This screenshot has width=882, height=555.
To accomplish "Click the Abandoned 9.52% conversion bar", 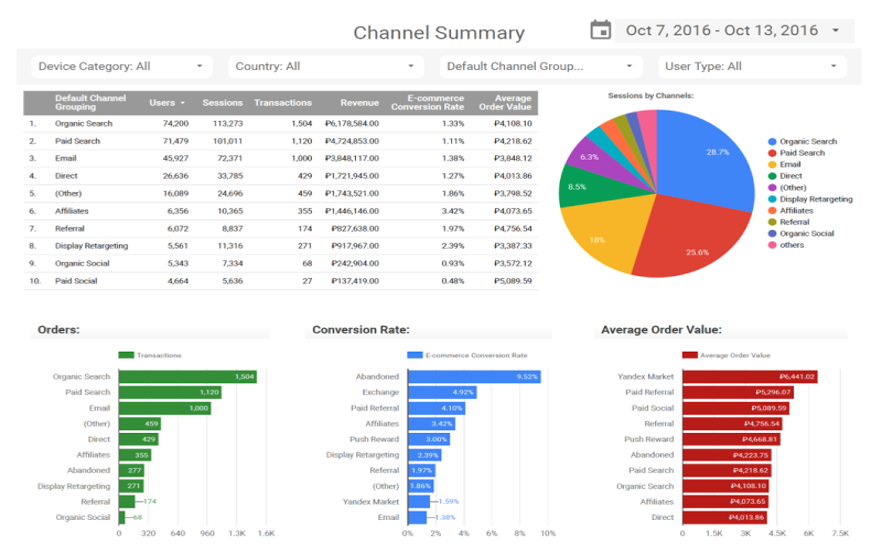I will pos(474,377).
